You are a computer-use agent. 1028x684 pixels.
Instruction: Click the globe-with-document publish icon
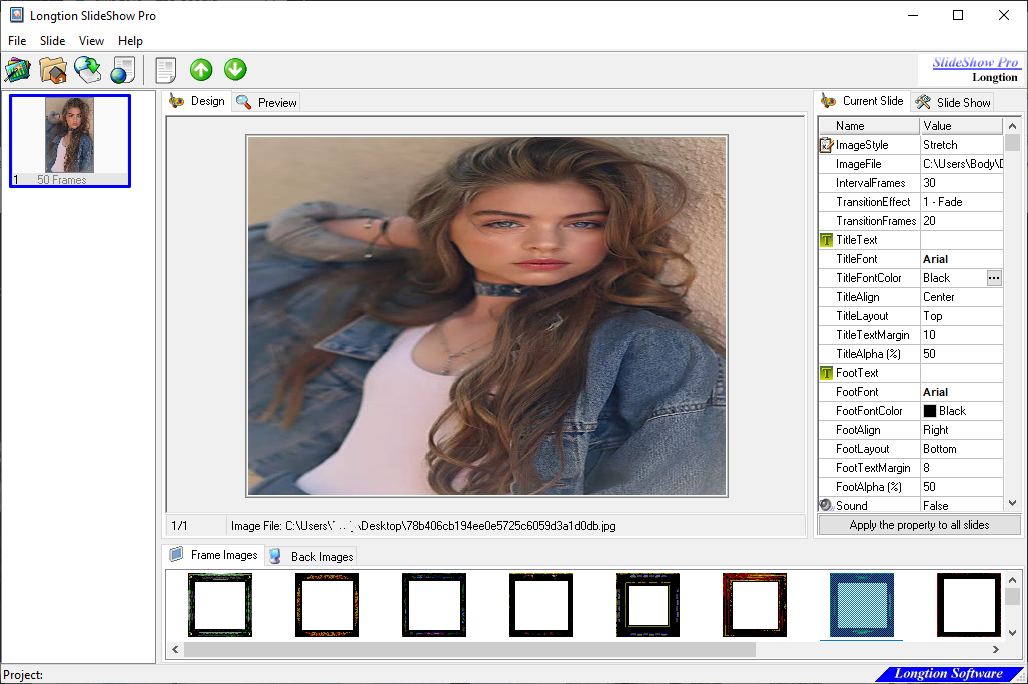click(123, 70)
